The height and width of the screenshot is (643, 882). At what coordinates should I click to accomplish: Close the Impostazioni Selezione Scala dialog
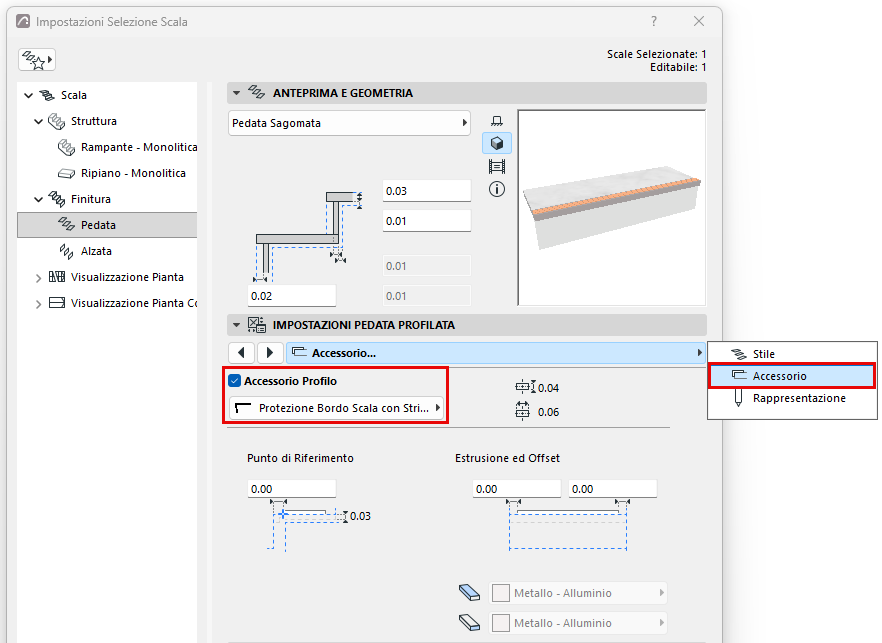(699, 21)
